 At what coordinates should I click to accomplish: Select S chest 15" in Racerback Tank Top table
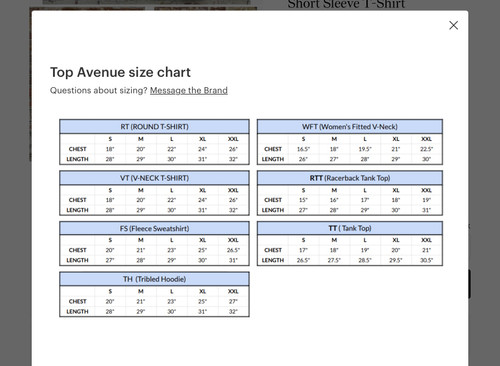point(303,200)
